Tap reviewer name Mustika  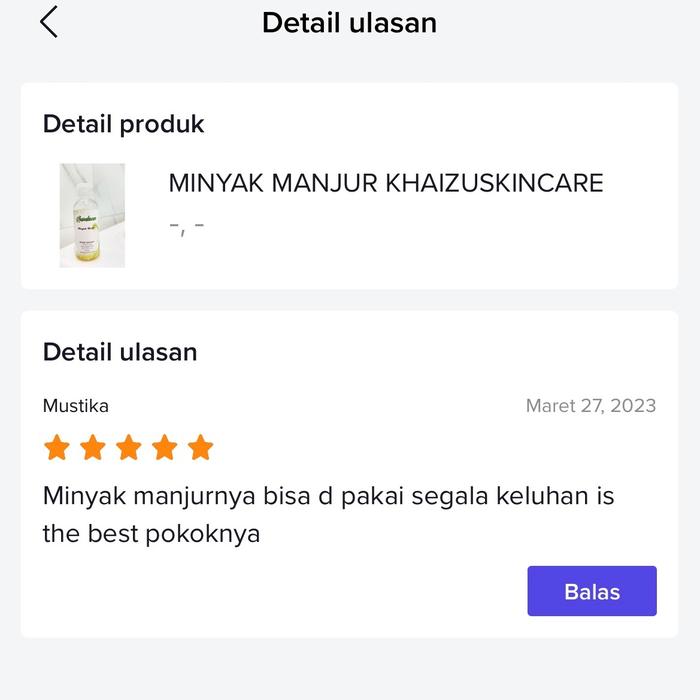[x=76, y=406]
